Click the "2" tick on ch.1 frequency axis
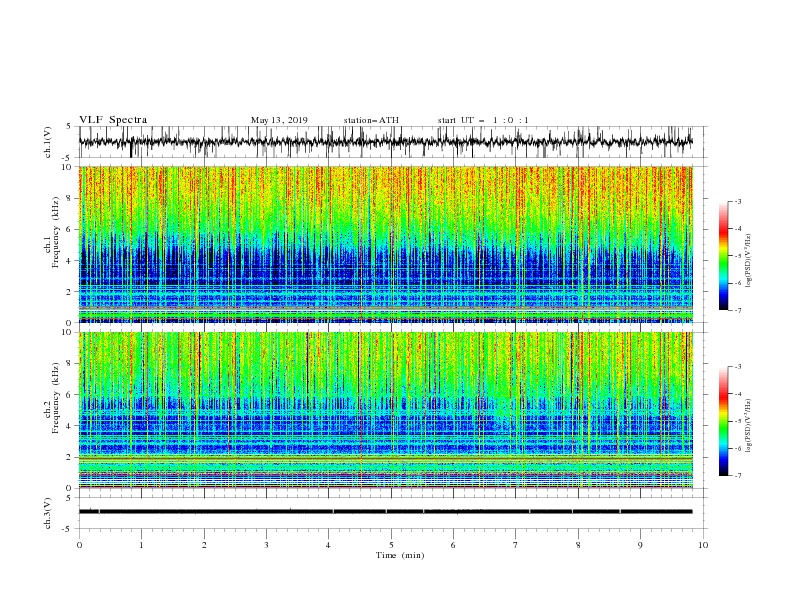Image resolution: width=792 pixels, height=612 pixels. tap(69, 291)
